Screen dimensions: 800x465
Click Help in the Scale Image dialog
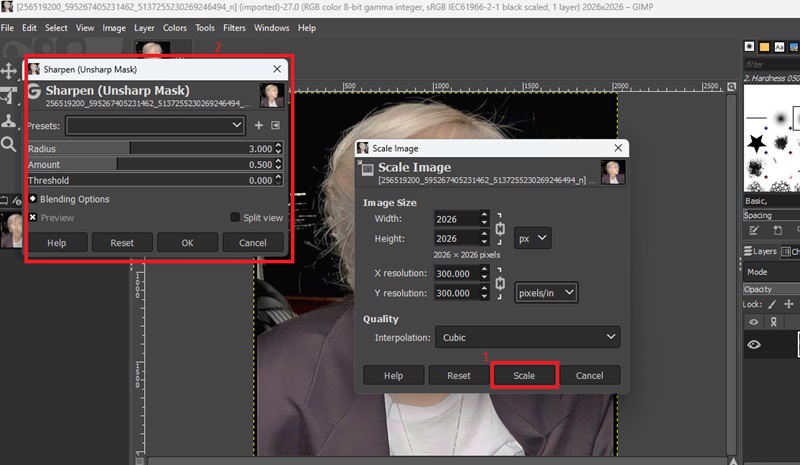pos(393,376)
